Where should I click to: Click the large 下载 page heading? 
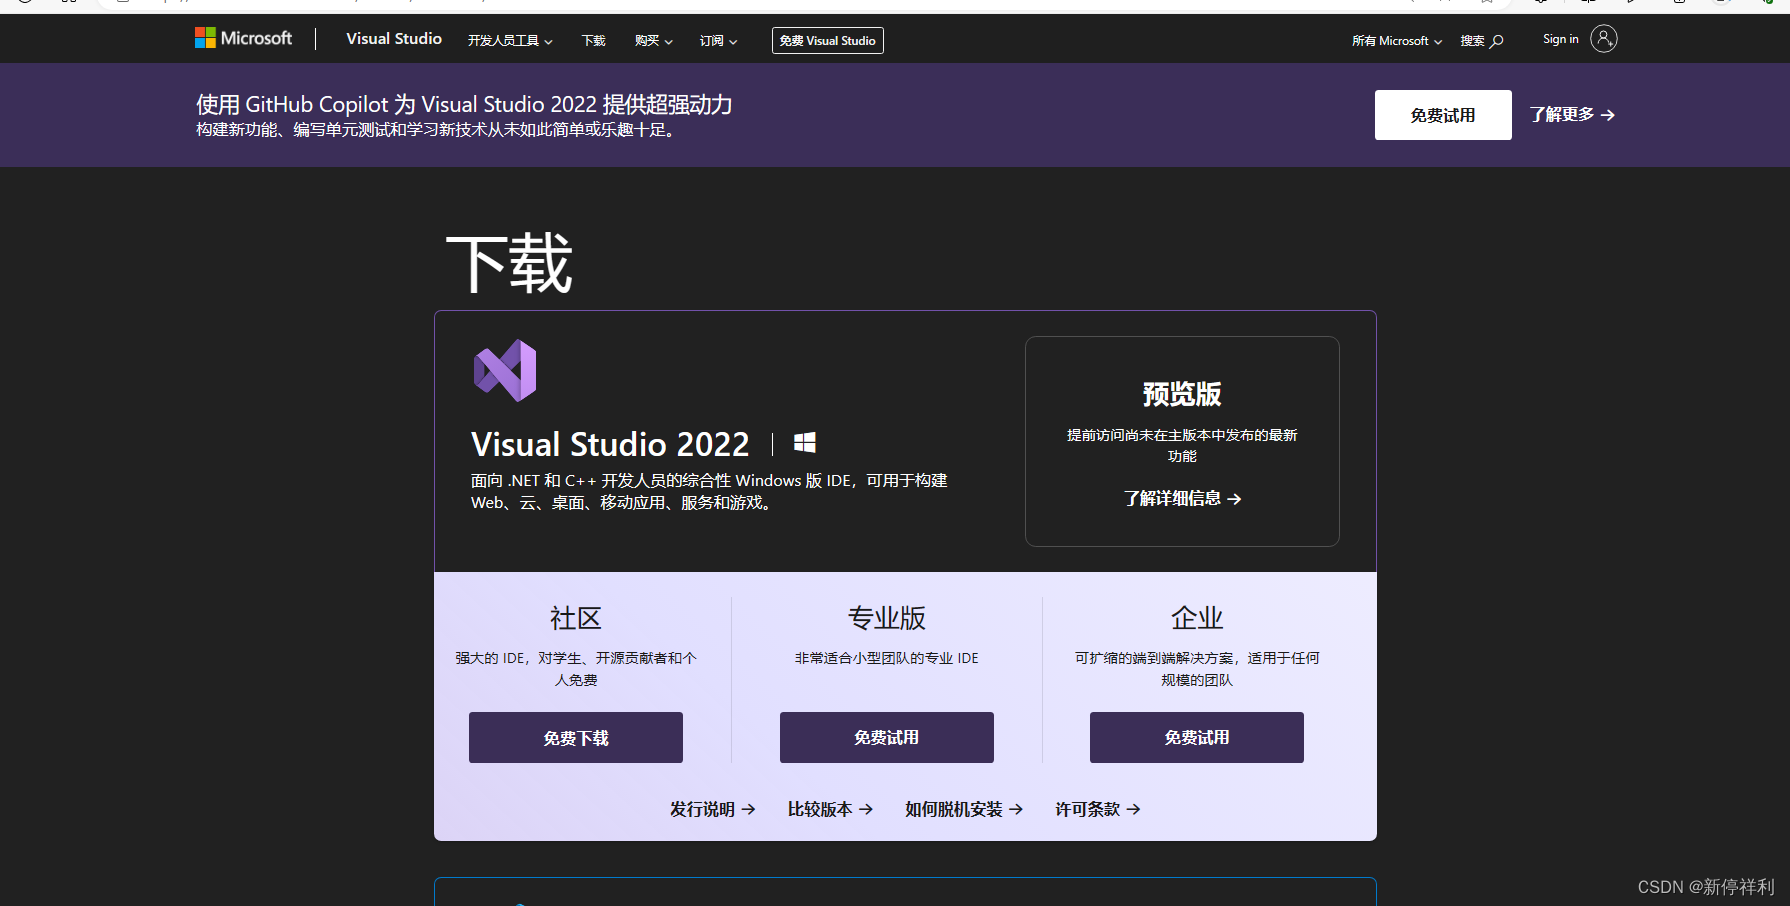click(509, 264)
